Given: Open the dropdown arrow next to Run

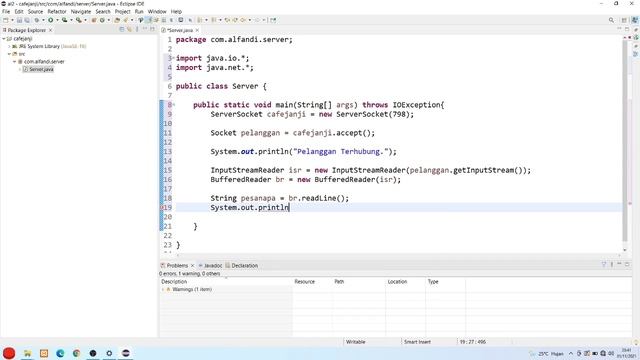Looking at the screenshot, I should (57, 20).
